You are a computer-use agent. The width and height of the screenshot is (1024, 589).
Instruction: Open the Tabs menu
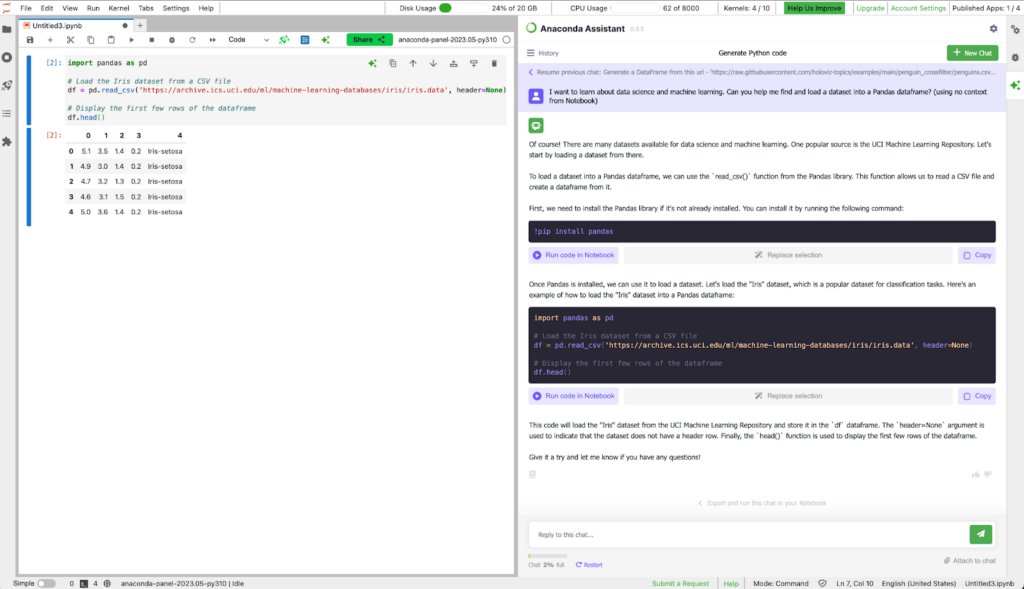146,8
